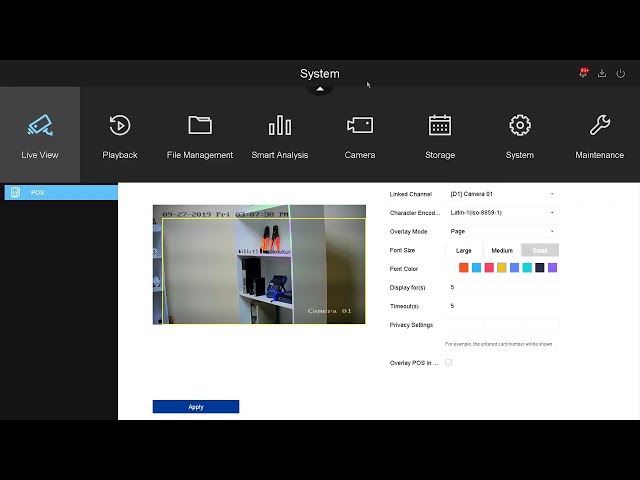Select POS in the left sidebar
Screen dimensions: 640x480
[x=61, y=192]
